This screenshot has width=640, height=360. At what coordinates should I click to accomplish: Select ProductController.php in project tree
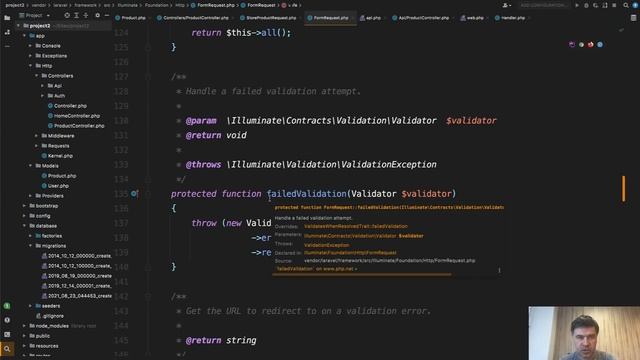pyautogui.click(x=76, y=126)
